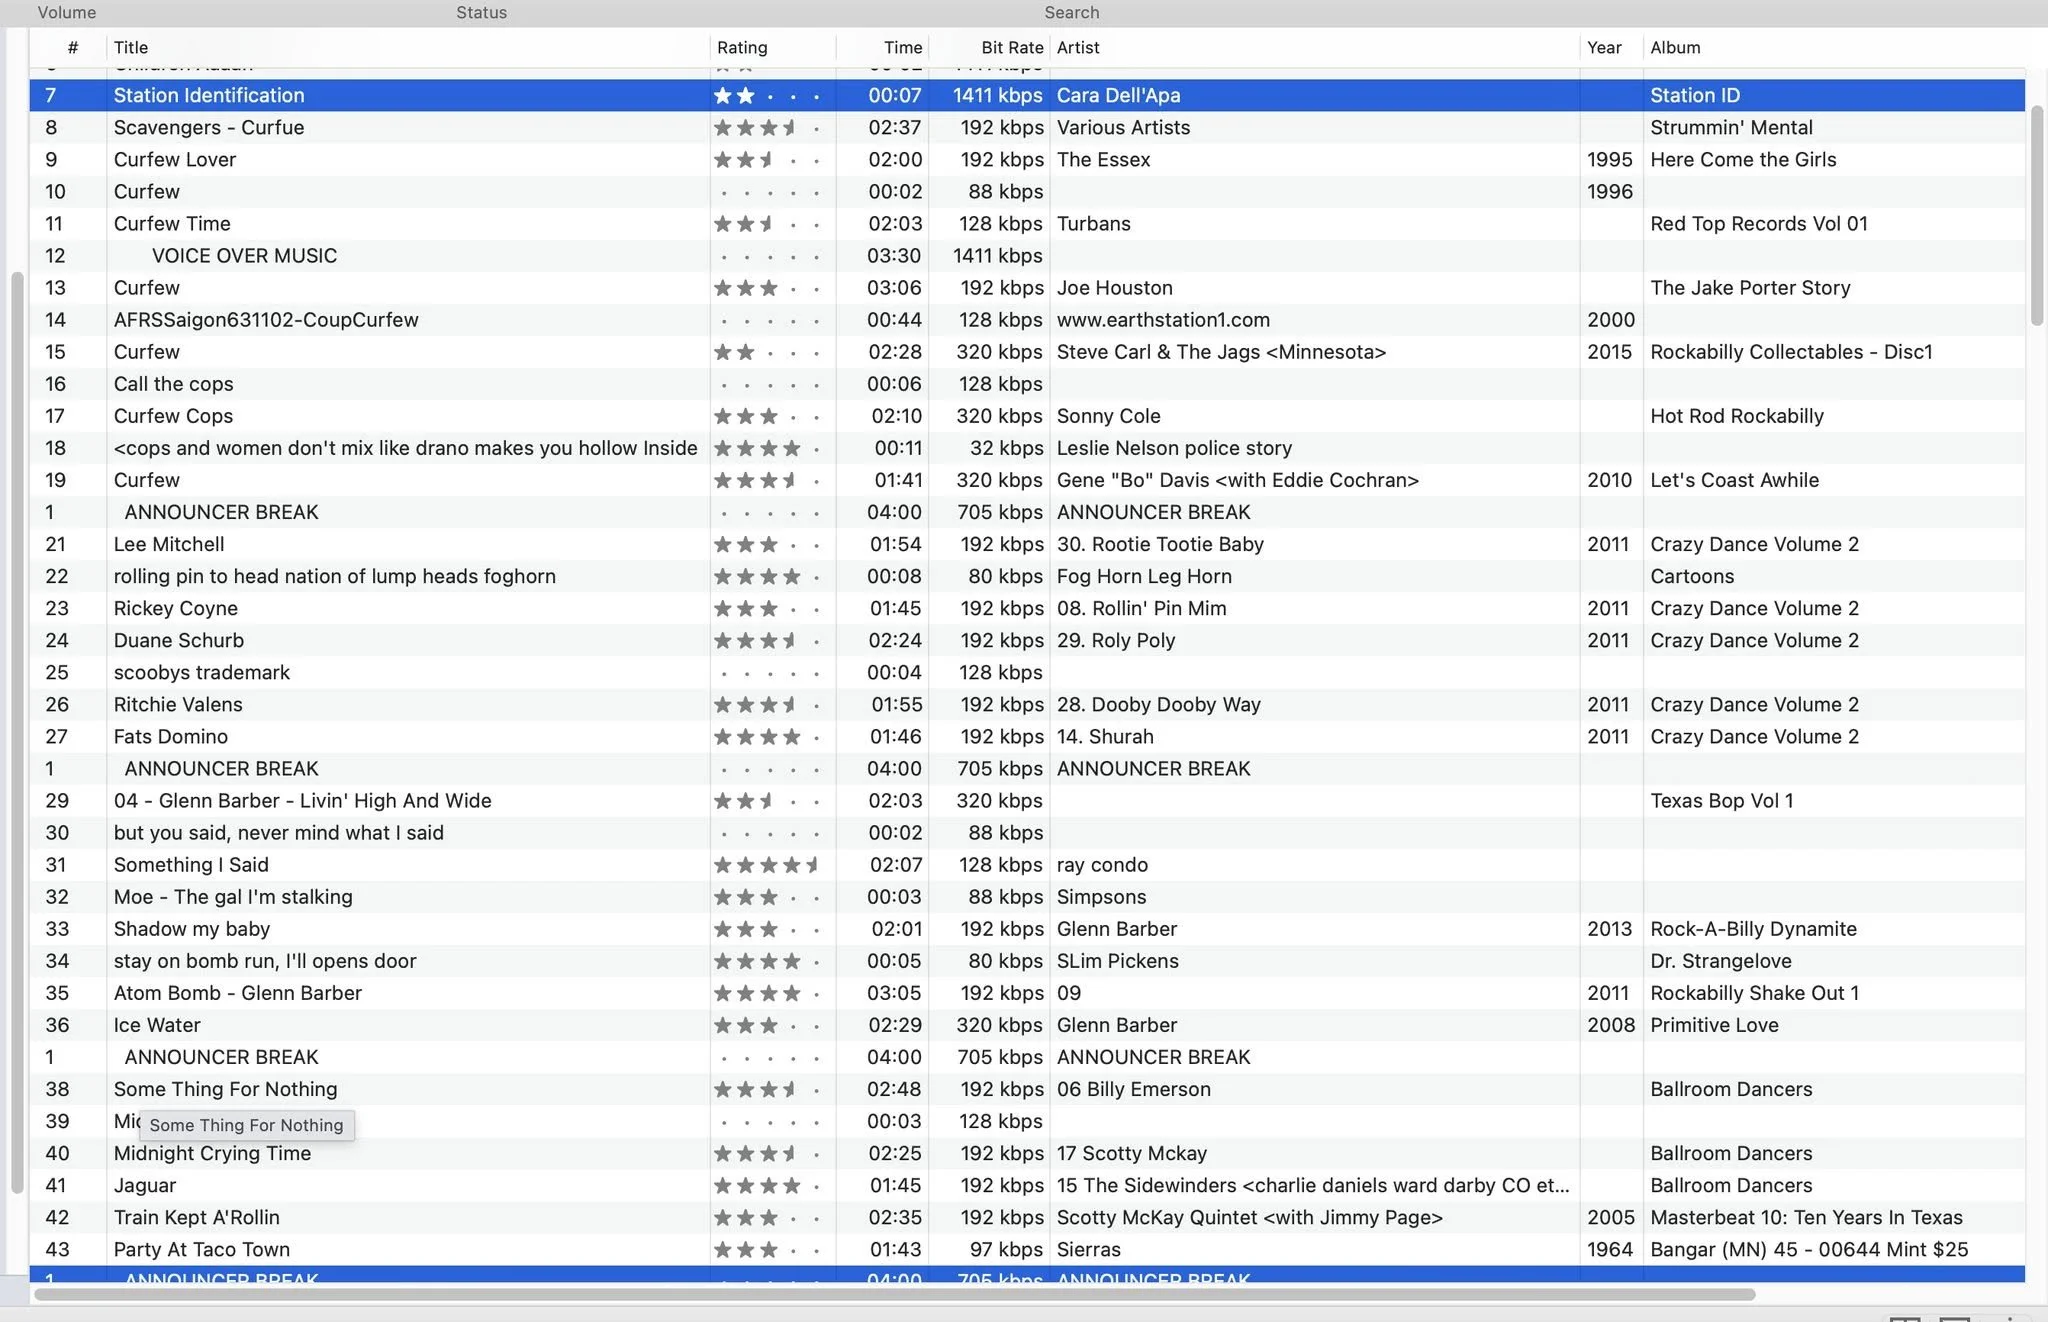Click the Search label at the top
This screenshot has height=1322, width=2048.
pos(1072,12)
